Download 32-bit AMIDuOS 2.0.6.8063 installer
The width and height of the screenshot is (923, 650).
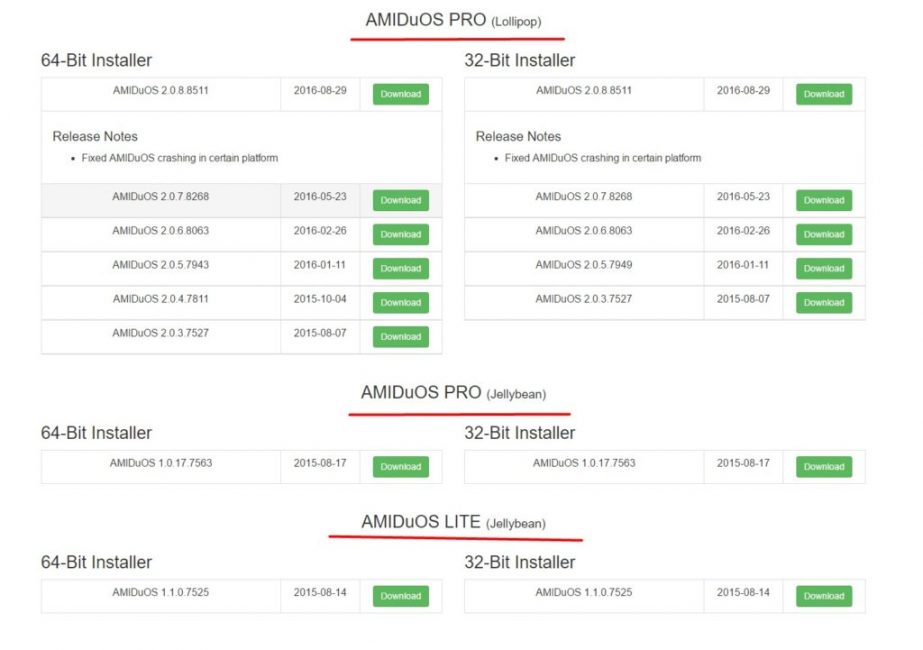tap(824, 234)
